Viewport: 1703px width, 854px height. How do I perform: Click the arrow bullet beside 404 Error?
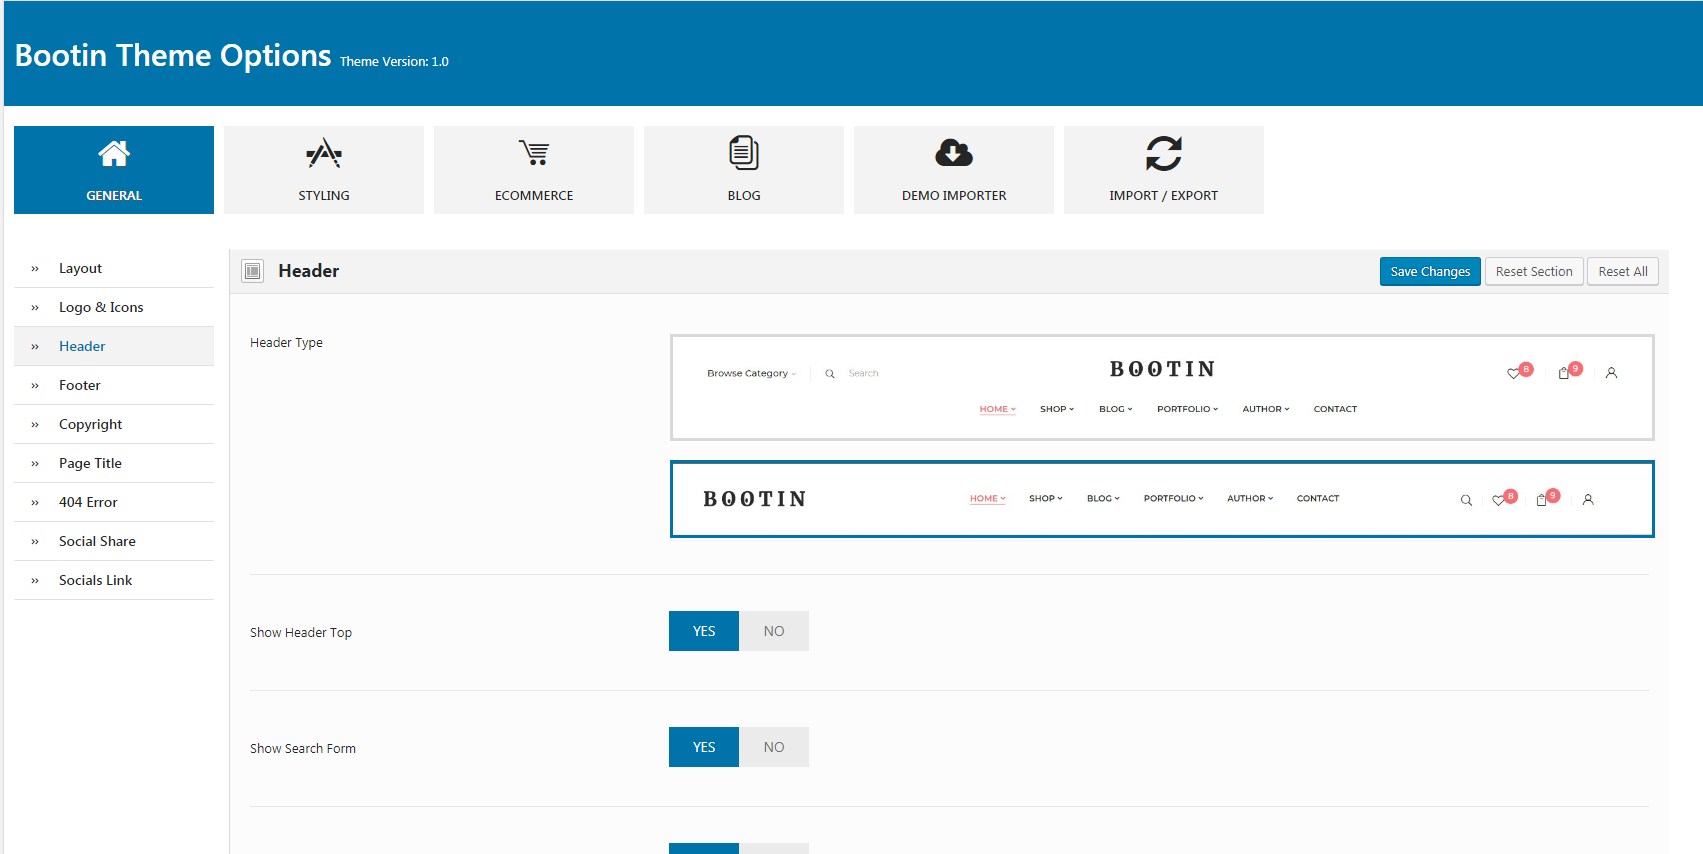(35, 502)
